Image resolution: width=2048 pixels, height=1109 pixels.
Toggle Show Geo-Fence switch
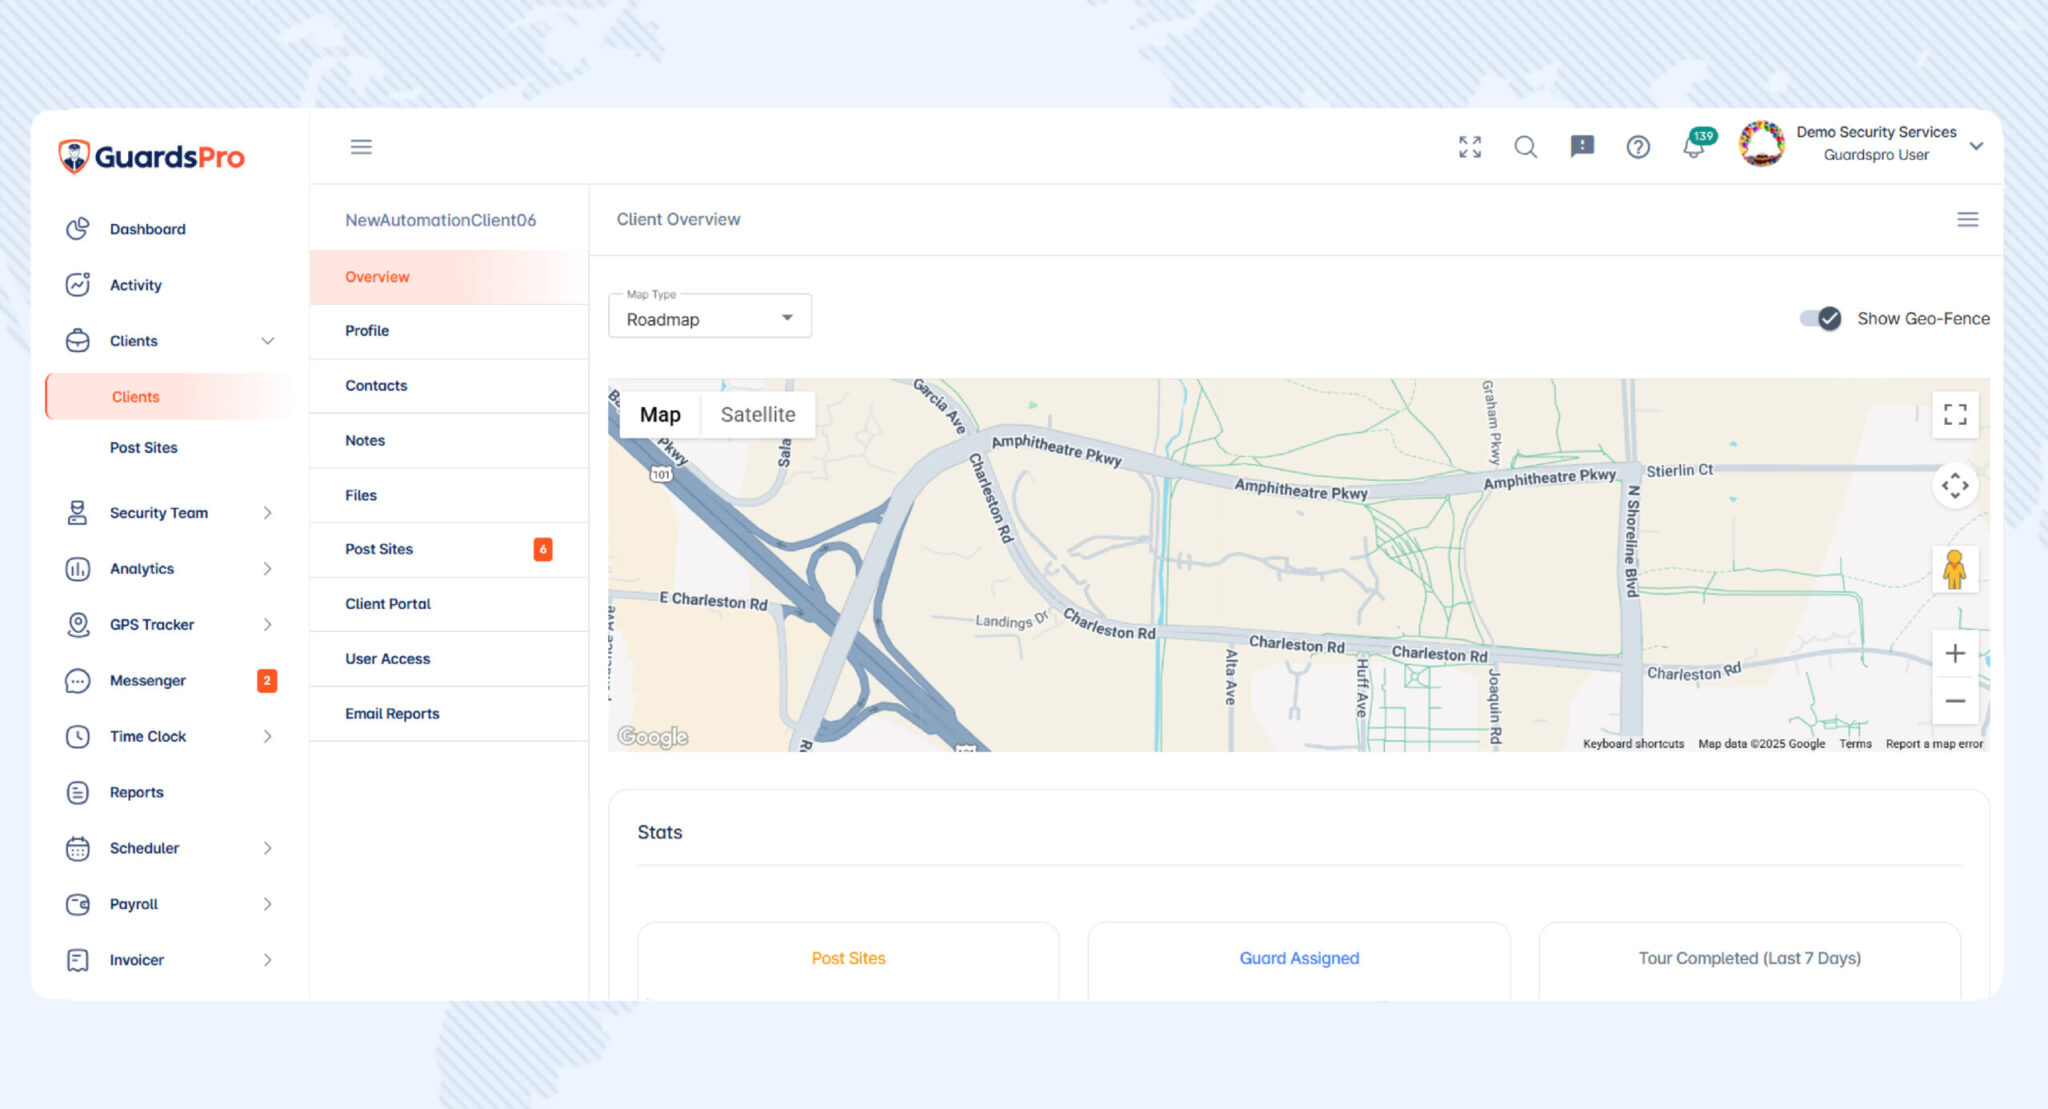pos(1820,318)
